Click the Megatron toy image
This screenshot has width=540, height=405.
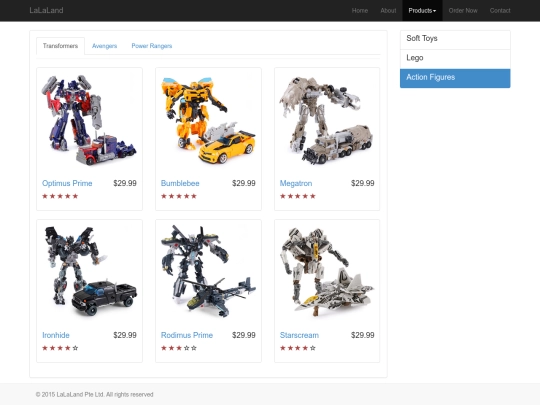point(327,121)
